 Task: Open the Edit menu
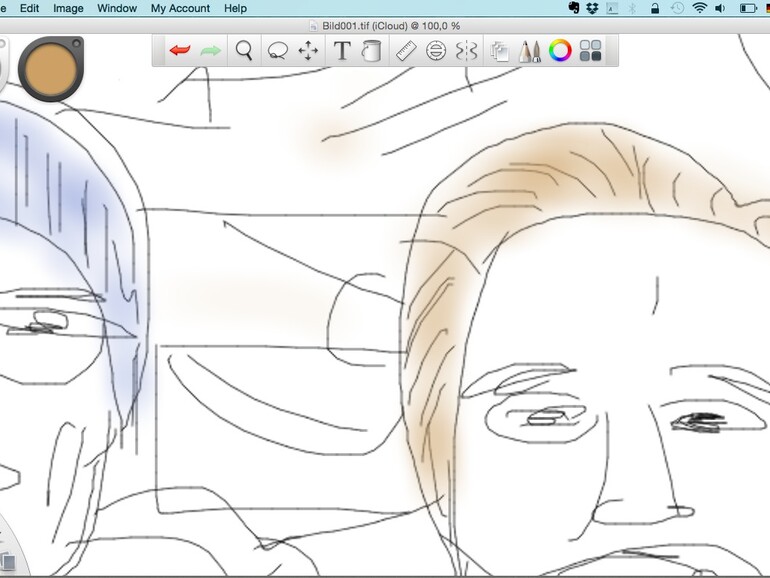[29, 8]
